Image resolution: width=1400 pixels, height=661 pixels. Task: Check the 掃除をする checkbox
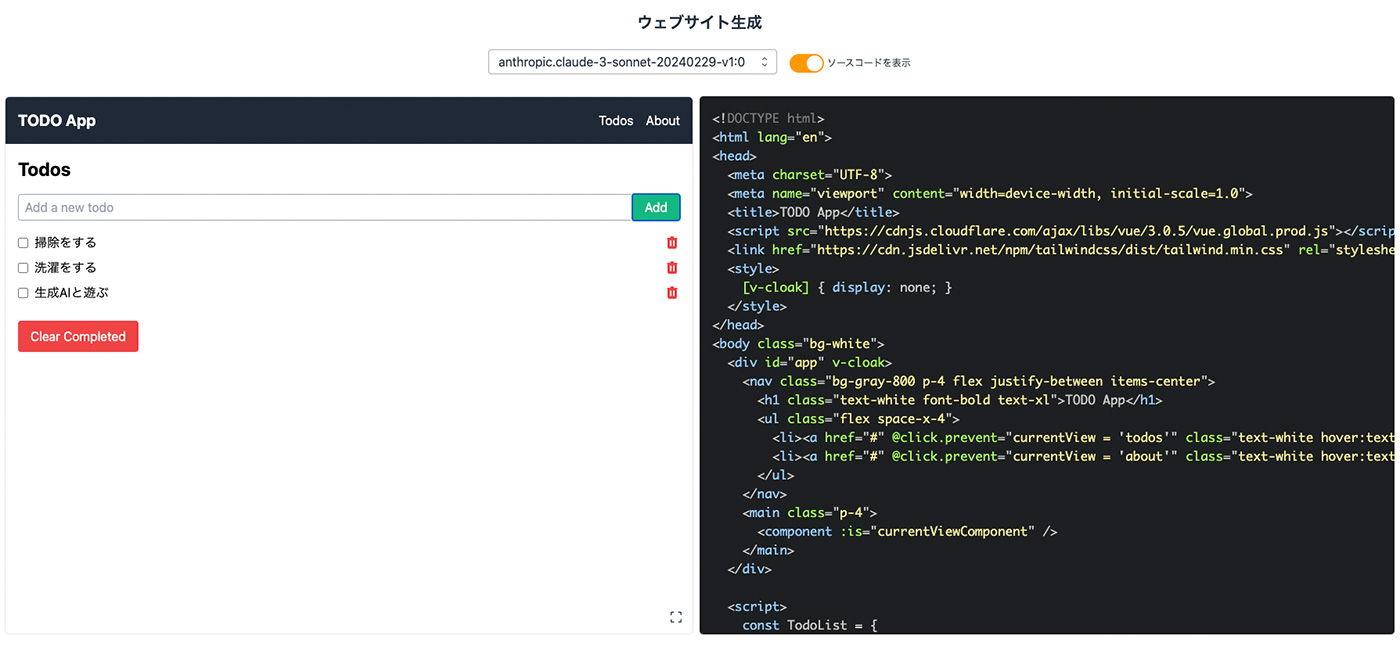coord(23,243)
